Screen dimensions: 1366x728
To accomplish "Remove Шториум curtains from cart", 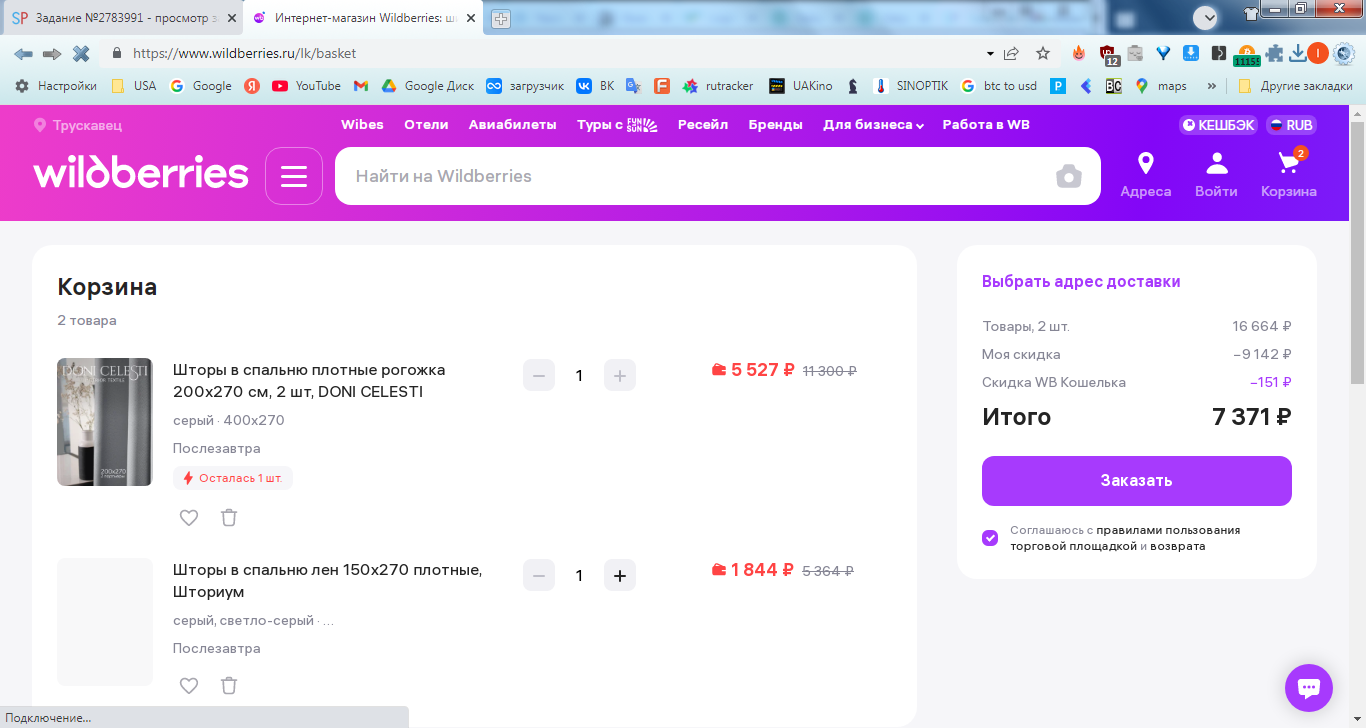I will click(x=229, y=685).
